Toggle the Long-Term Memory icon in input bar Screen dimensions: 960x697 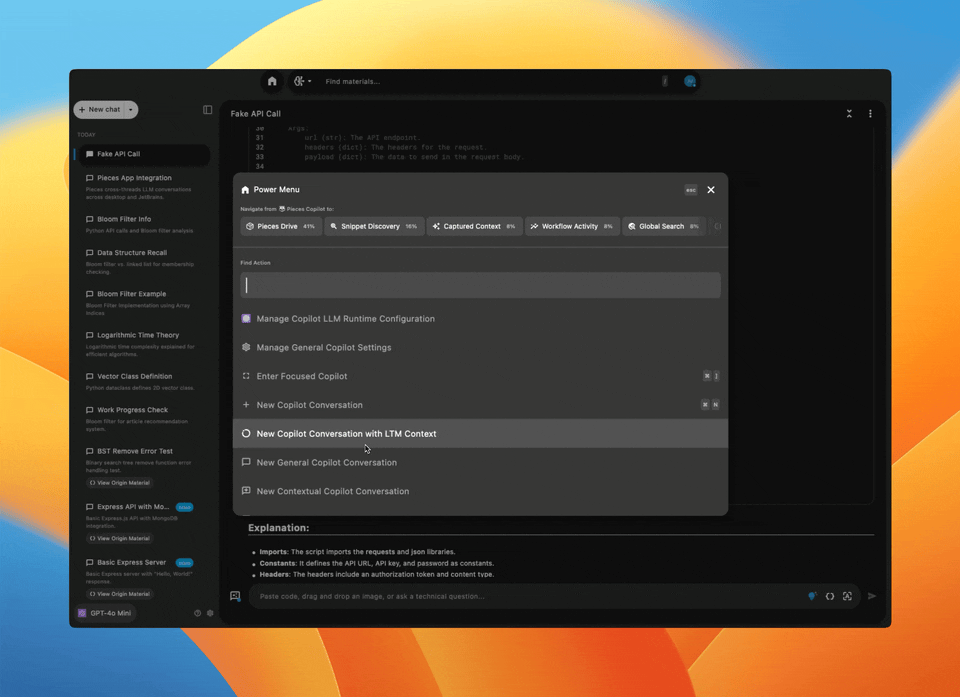[812, 597]
